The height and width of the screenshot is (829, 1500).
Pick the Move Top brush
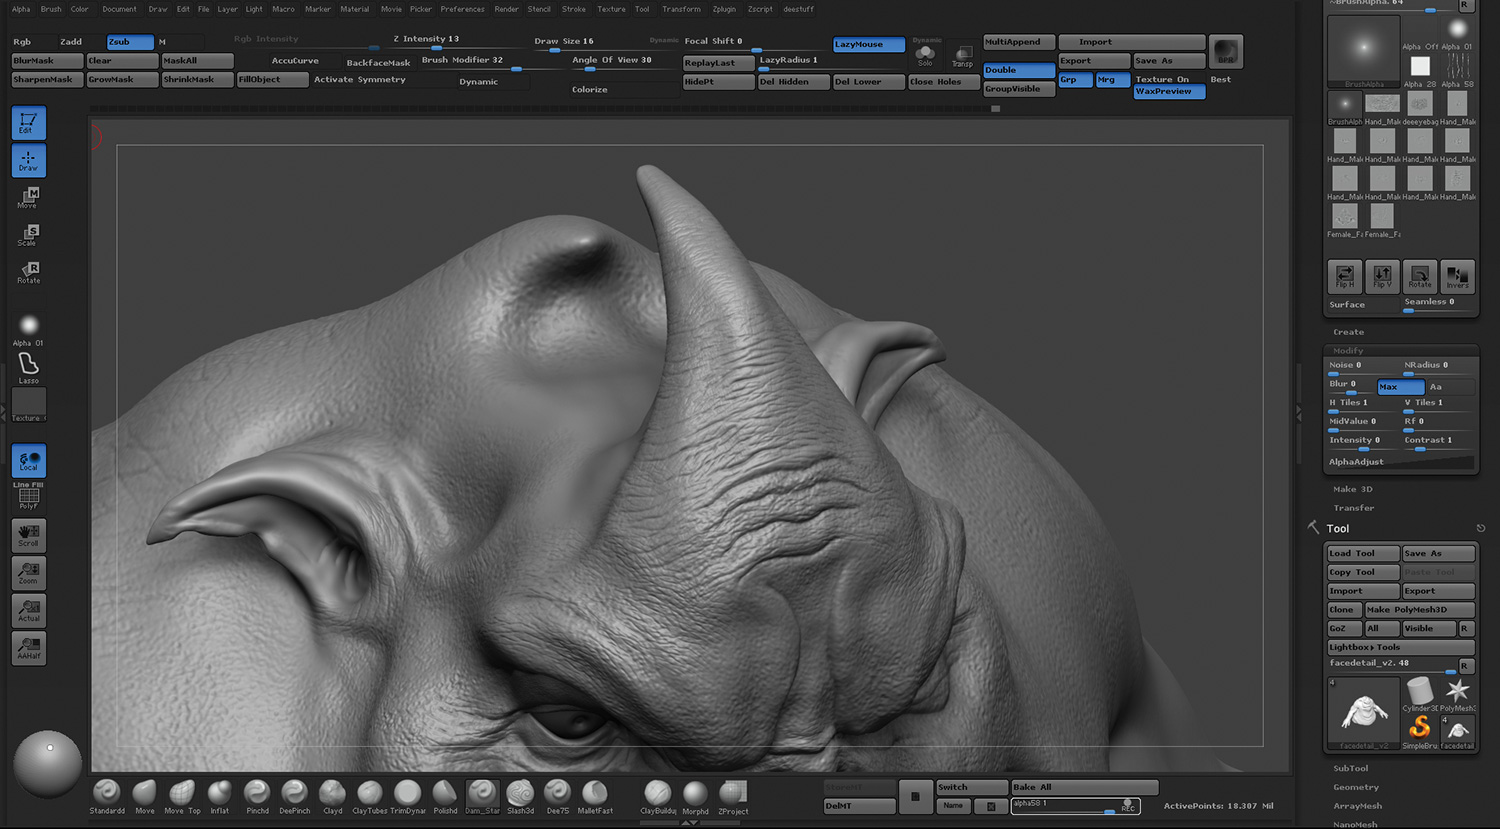click(182, 797)
